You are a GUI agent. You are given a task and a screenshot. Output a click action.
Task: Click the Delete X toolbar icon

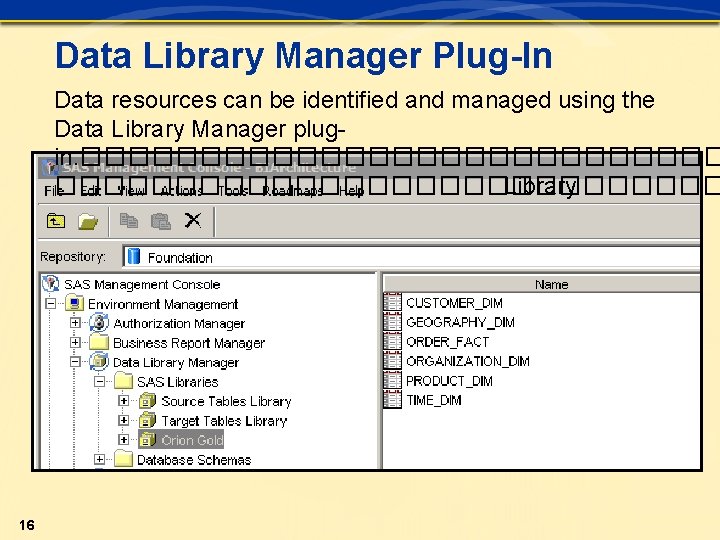pyautogui.click(x=193, y=220)
